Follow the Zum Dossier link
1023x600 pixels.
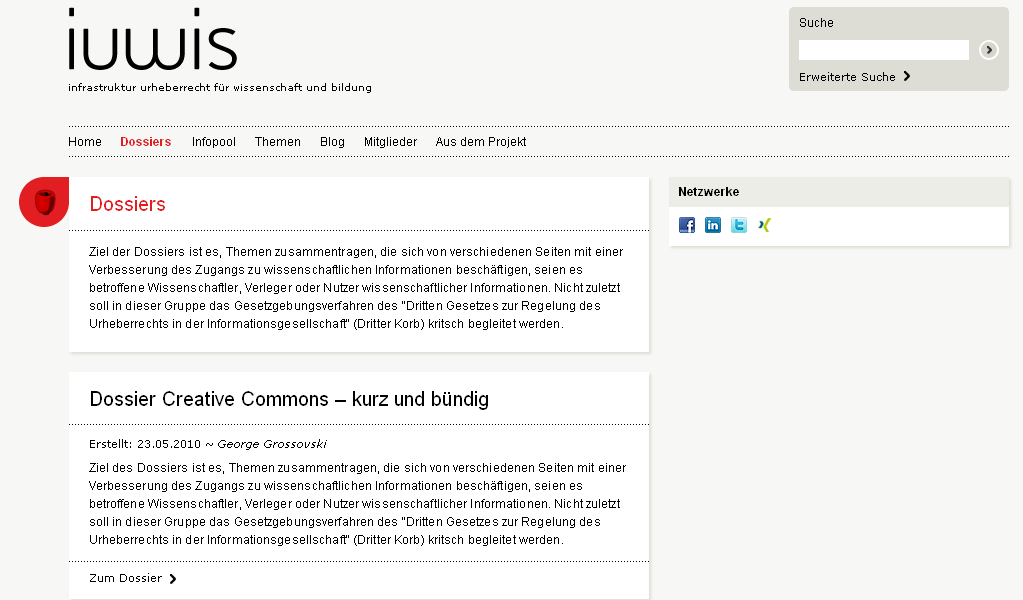[125, 578]
